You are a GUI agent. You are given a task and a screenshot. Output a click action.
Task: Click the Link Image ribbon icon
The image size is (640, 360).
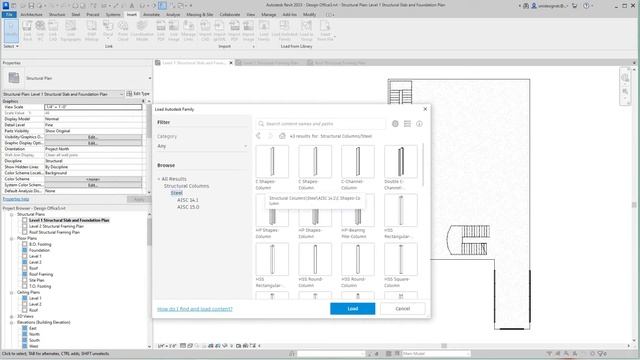tap(173, 31)
